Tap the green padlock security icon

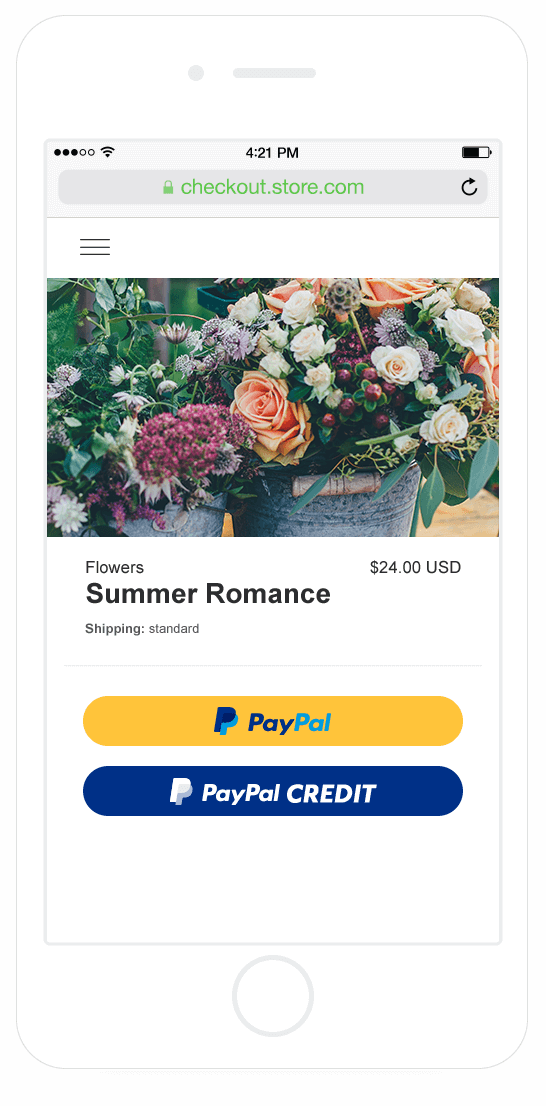pyautogui.click(x=168, y=187)
